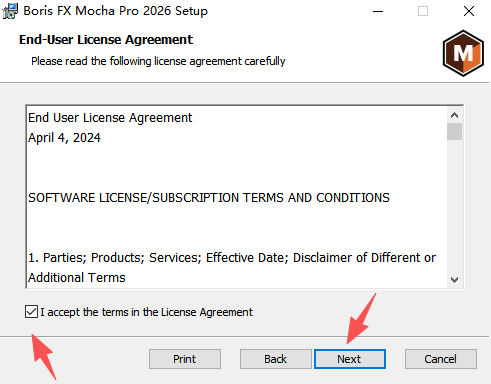The height and width of the screenshot is (384, 491).
Task: Click the 'SOFTWARE LICENSE/SUBSCRIPTION TERMS' line
Action: (209, 198)
